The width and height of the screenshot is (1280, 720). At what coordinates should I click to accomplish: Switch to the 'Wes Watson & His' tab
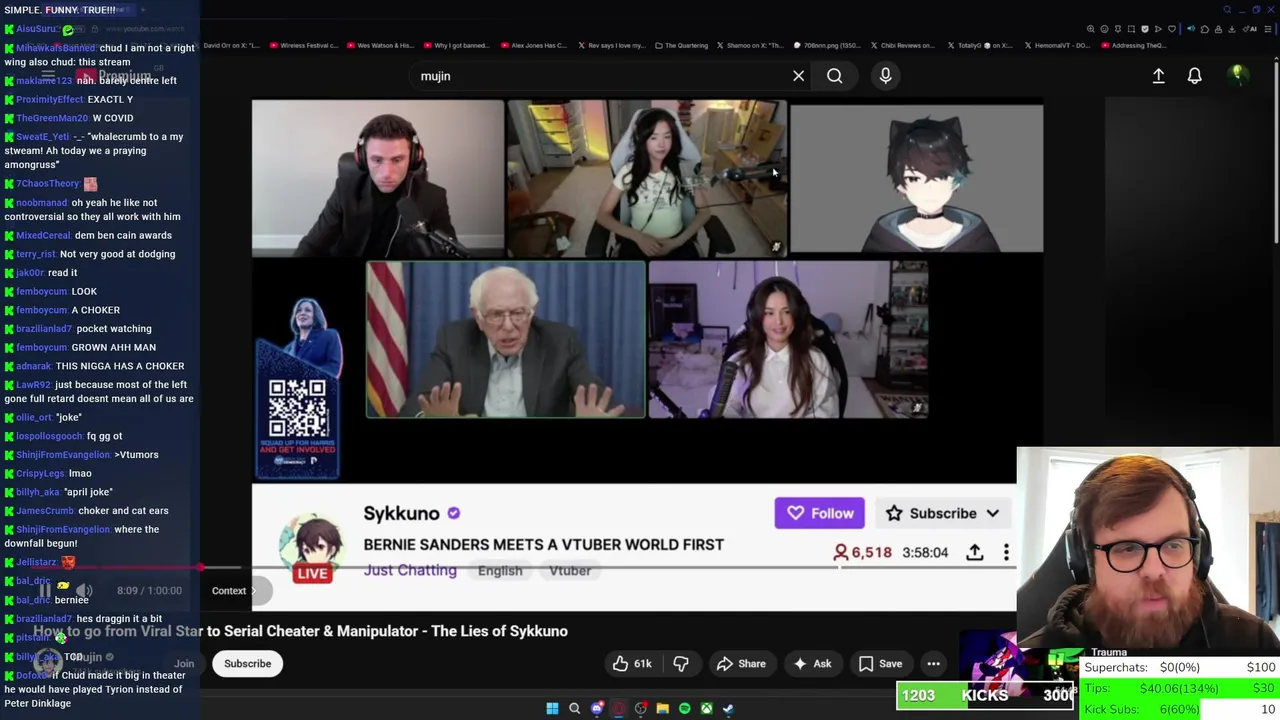[x=381, y=45]
